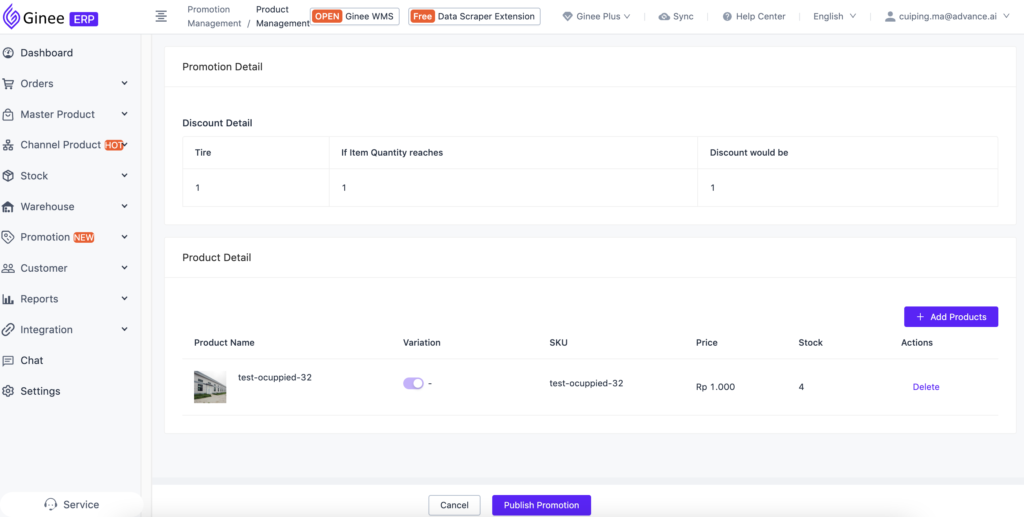
Task: Click the Stock box icon
Action: tap(8, 176)
